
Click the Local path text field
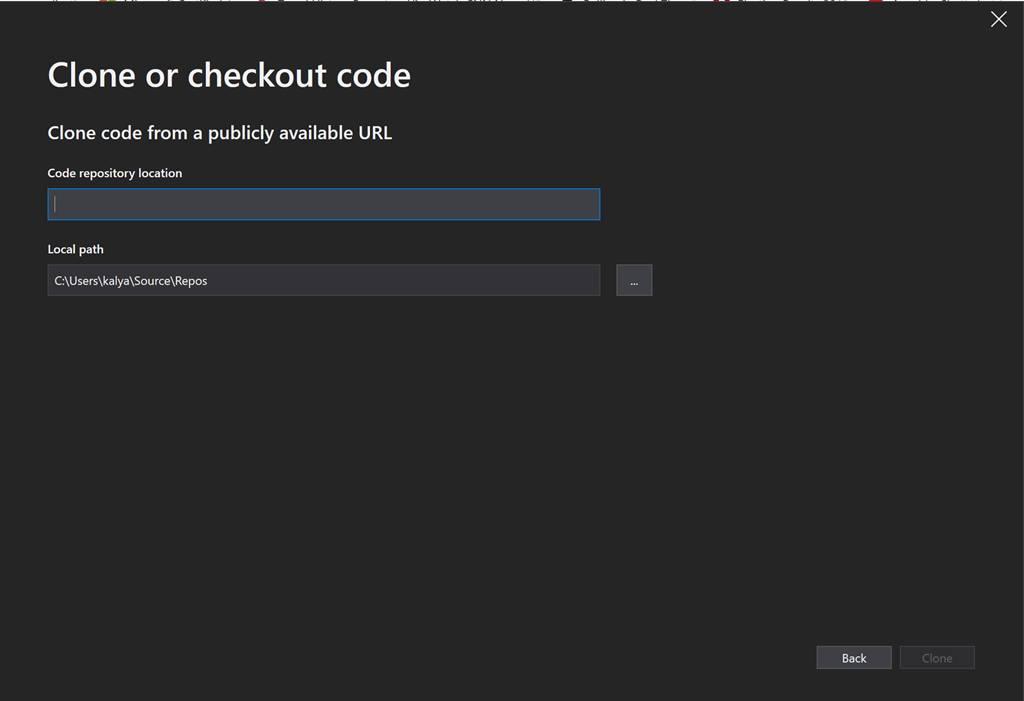(x=323, y=280)
